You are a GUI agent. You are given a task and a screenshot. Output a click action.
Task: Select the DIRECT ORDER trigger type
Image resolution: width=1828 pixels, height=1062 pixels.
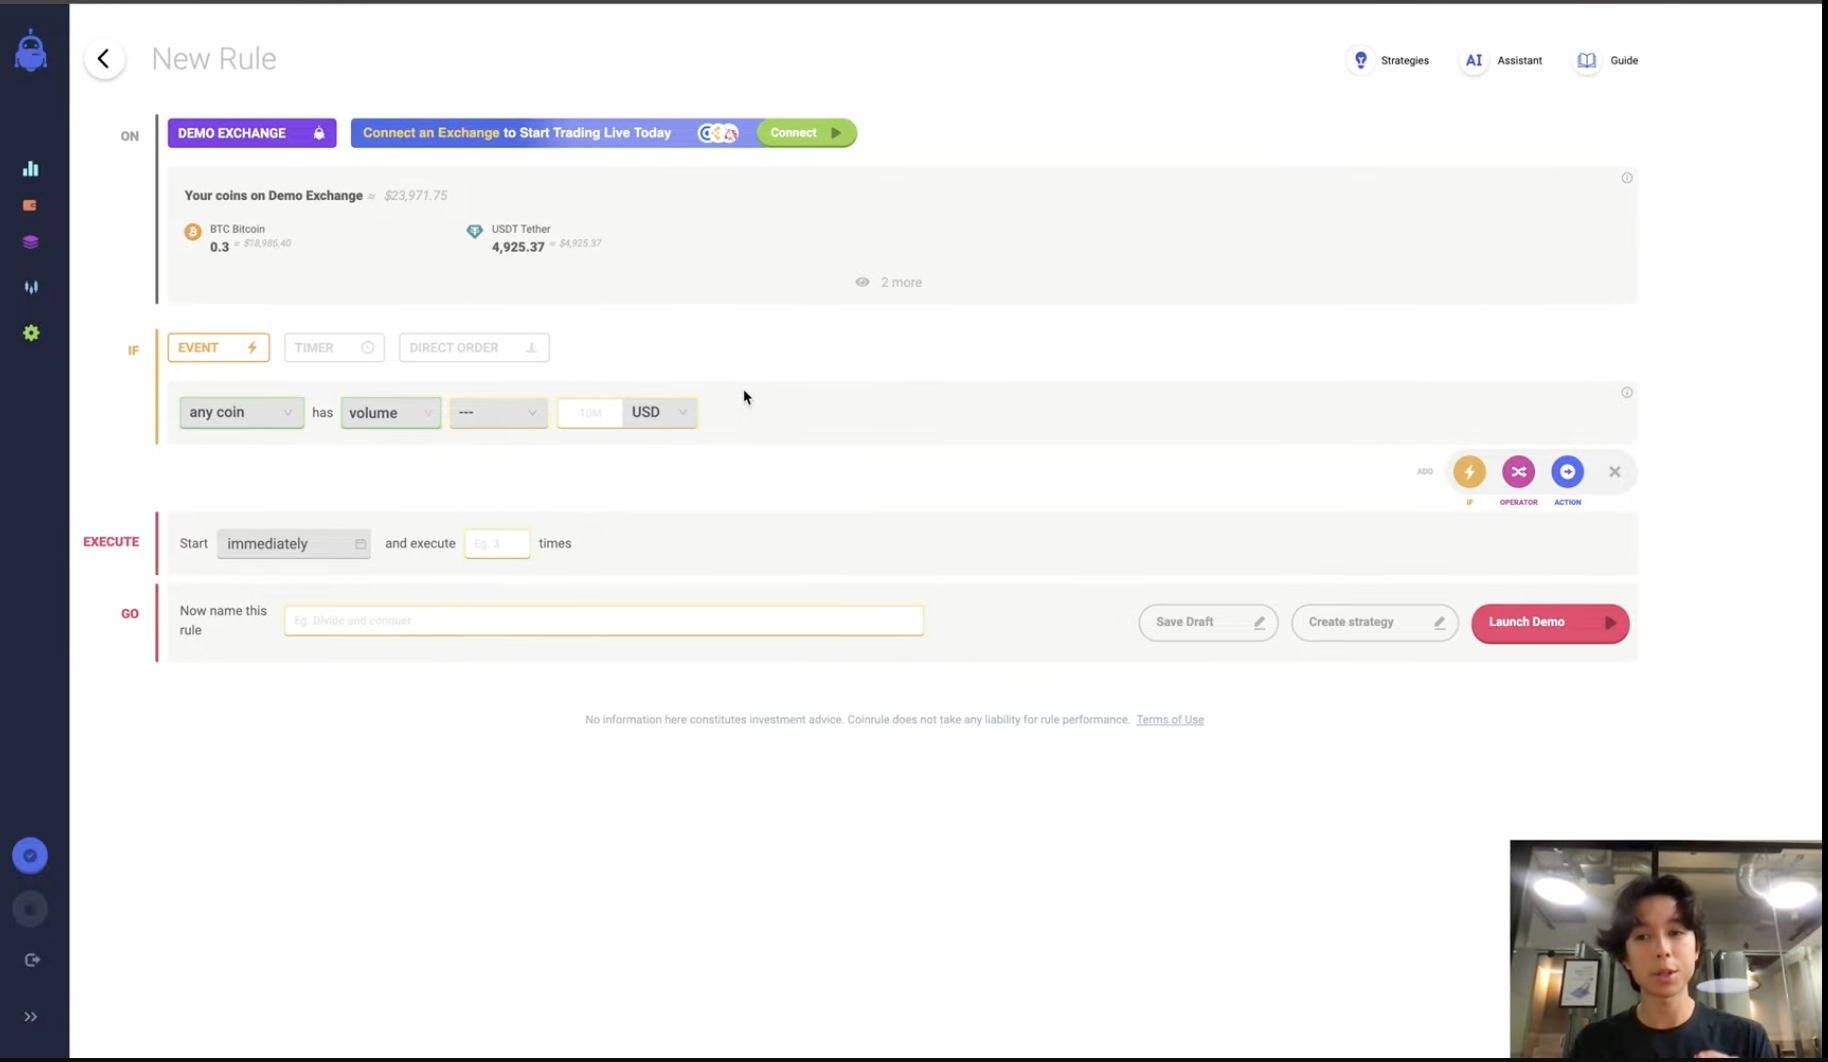click(x=473, y=348)
